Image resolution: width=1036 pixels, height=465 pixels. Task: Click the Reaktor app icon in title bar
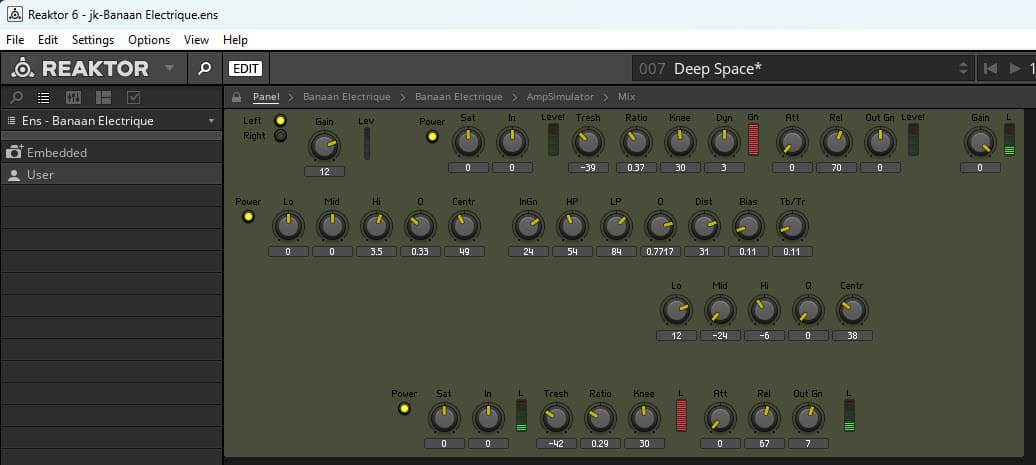point(15,14)
